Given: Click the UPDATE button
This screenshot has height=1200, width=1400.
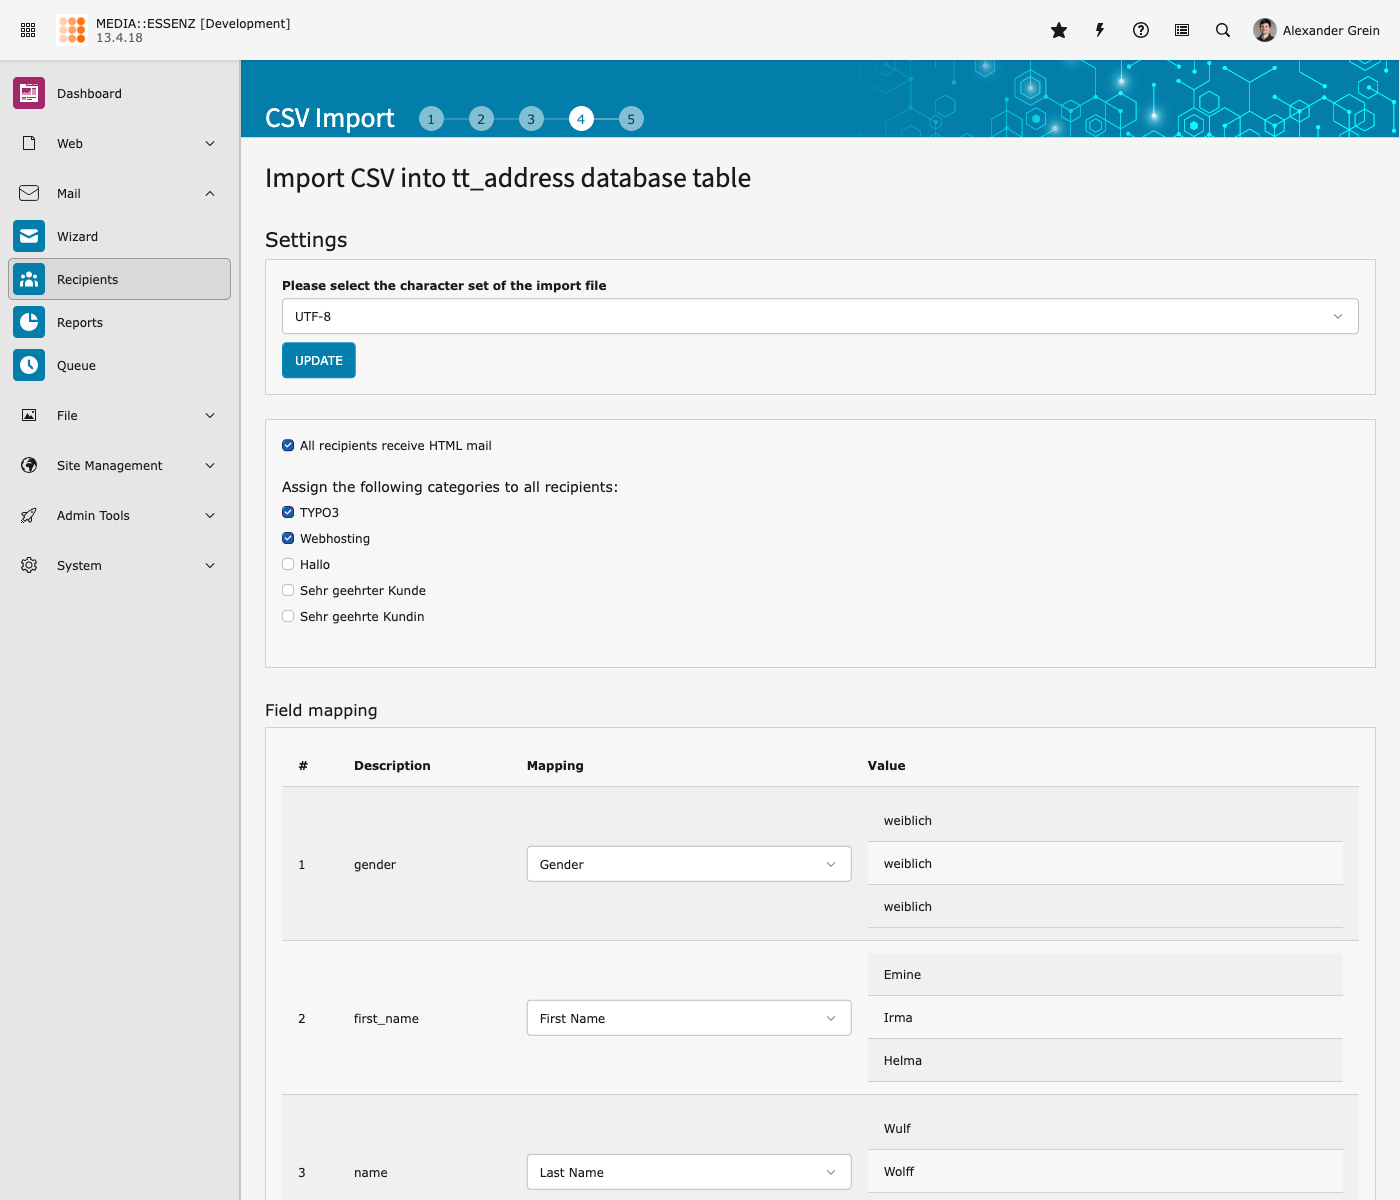Looking at the screenshot, I should coord(318,360).
